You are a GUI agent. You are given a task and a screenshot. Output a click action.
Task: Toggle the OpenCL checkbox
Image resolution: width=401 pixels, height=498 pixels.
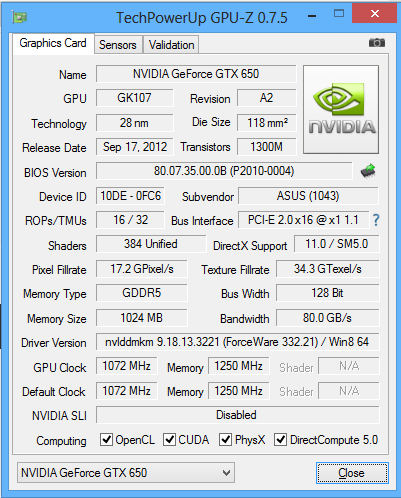(106, 439)
